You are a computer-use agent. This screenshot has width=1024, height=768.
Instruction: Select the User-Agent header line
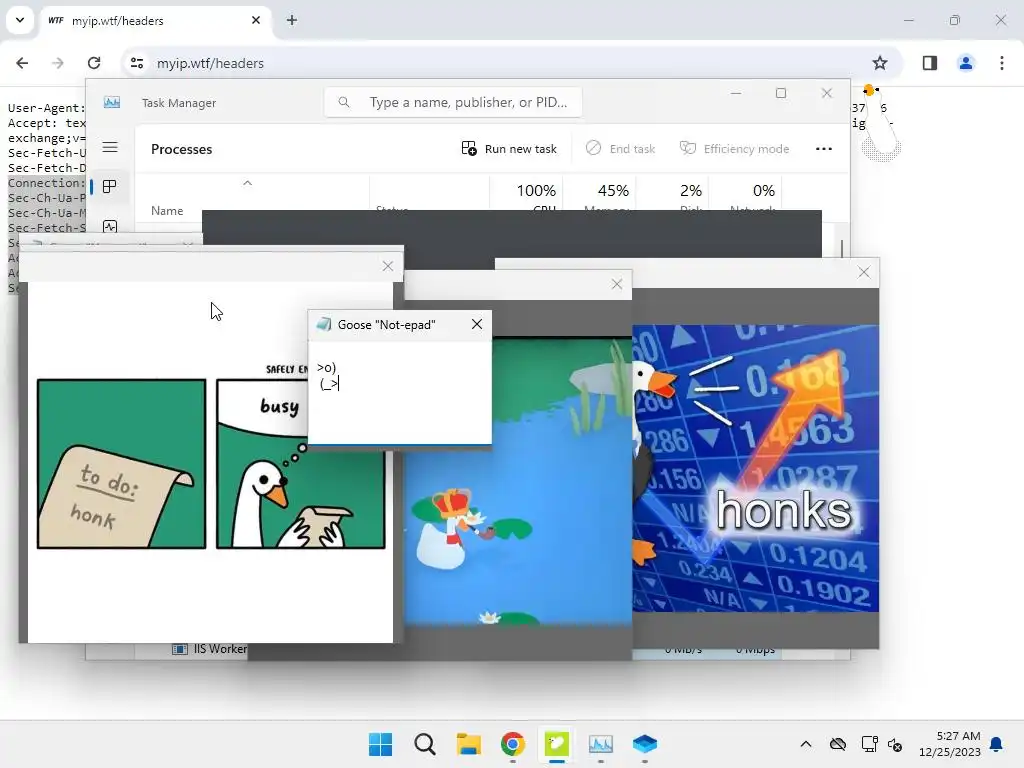[x=46, y=108]
